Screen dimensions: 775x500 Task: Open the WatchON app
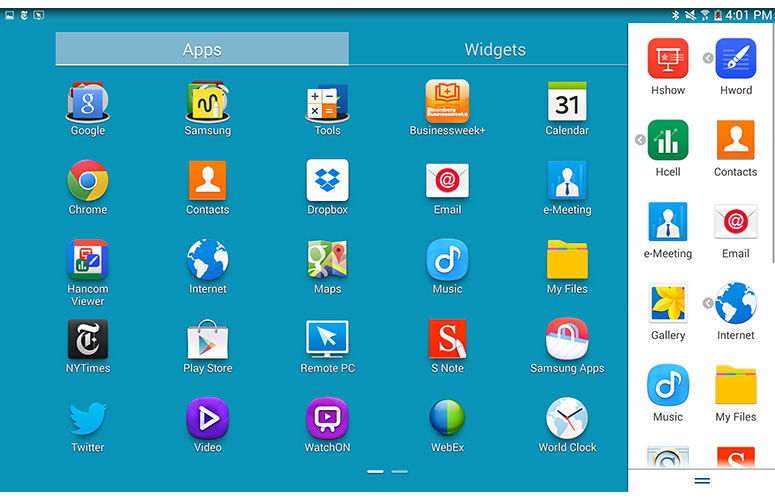pyautogui.click(x=327, y=418)
